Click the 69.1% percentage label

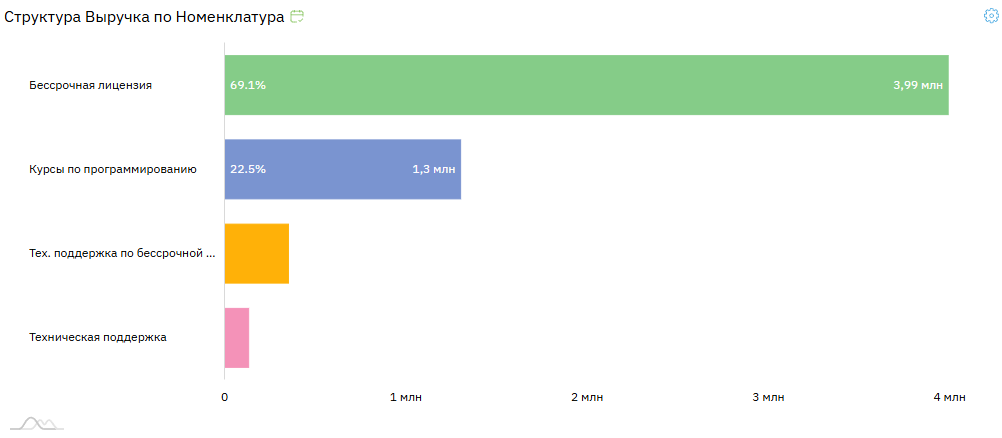coord(248,85)
